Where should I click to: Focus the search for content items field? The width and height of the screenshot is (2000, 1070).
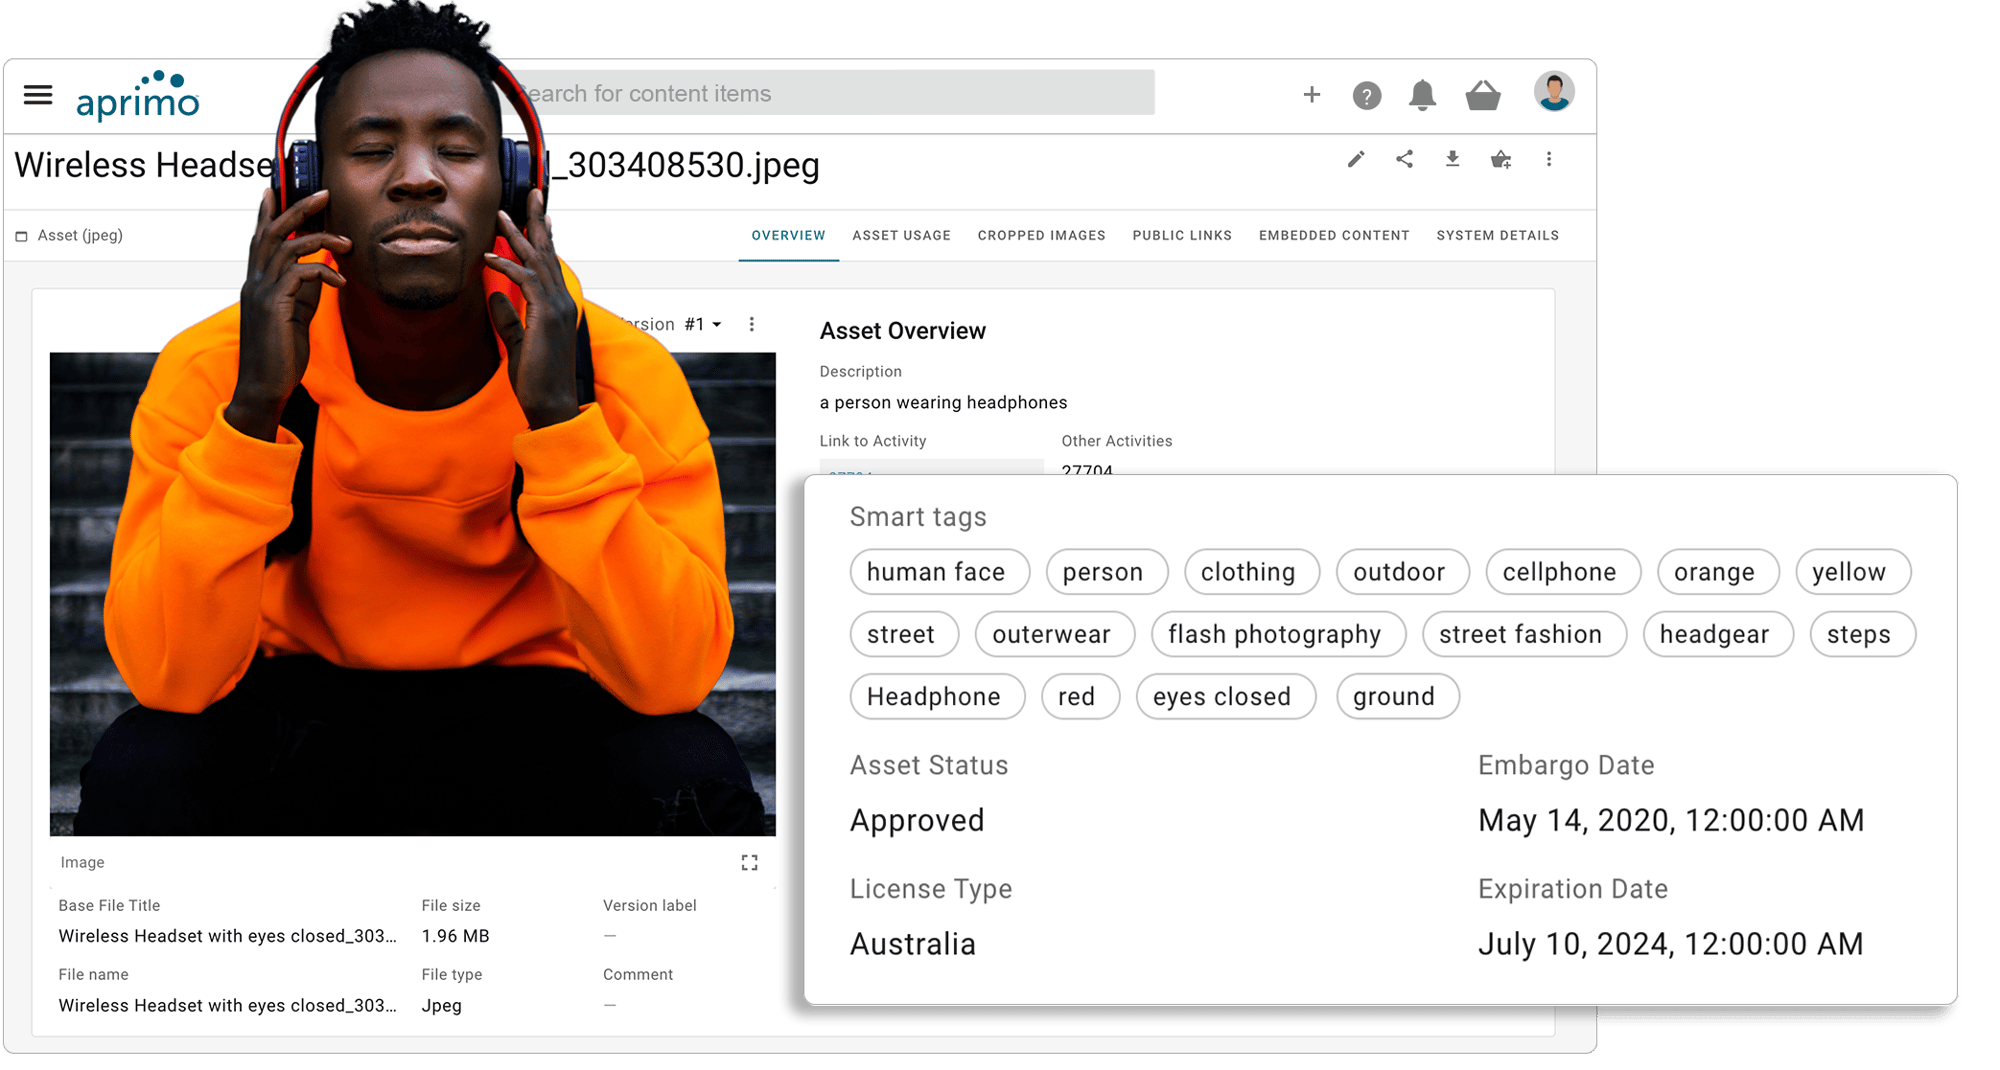(x=835, y=93)
